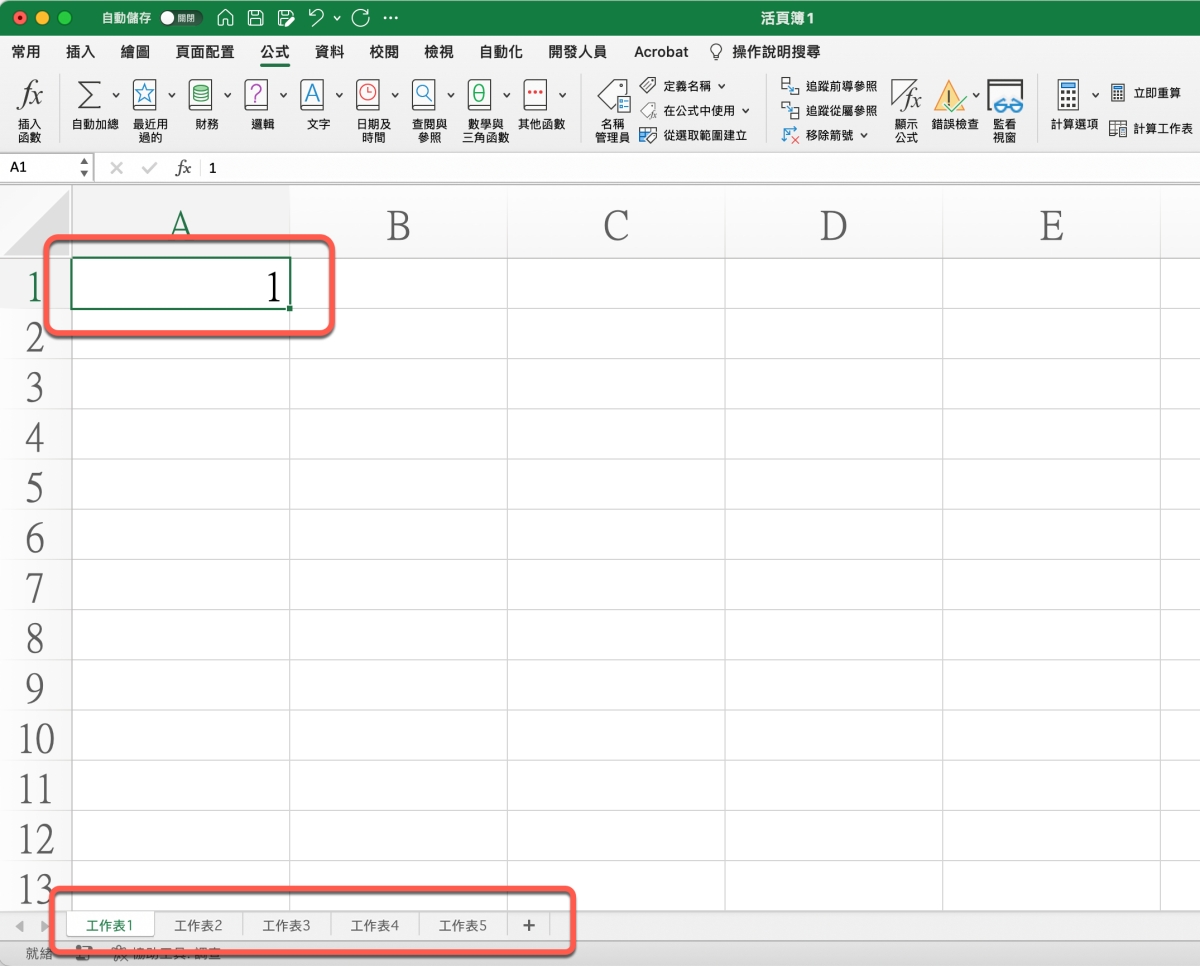This screenshot has height=966, width=1200.
Task: Select cell A1 containing 1
Action: 181,283
